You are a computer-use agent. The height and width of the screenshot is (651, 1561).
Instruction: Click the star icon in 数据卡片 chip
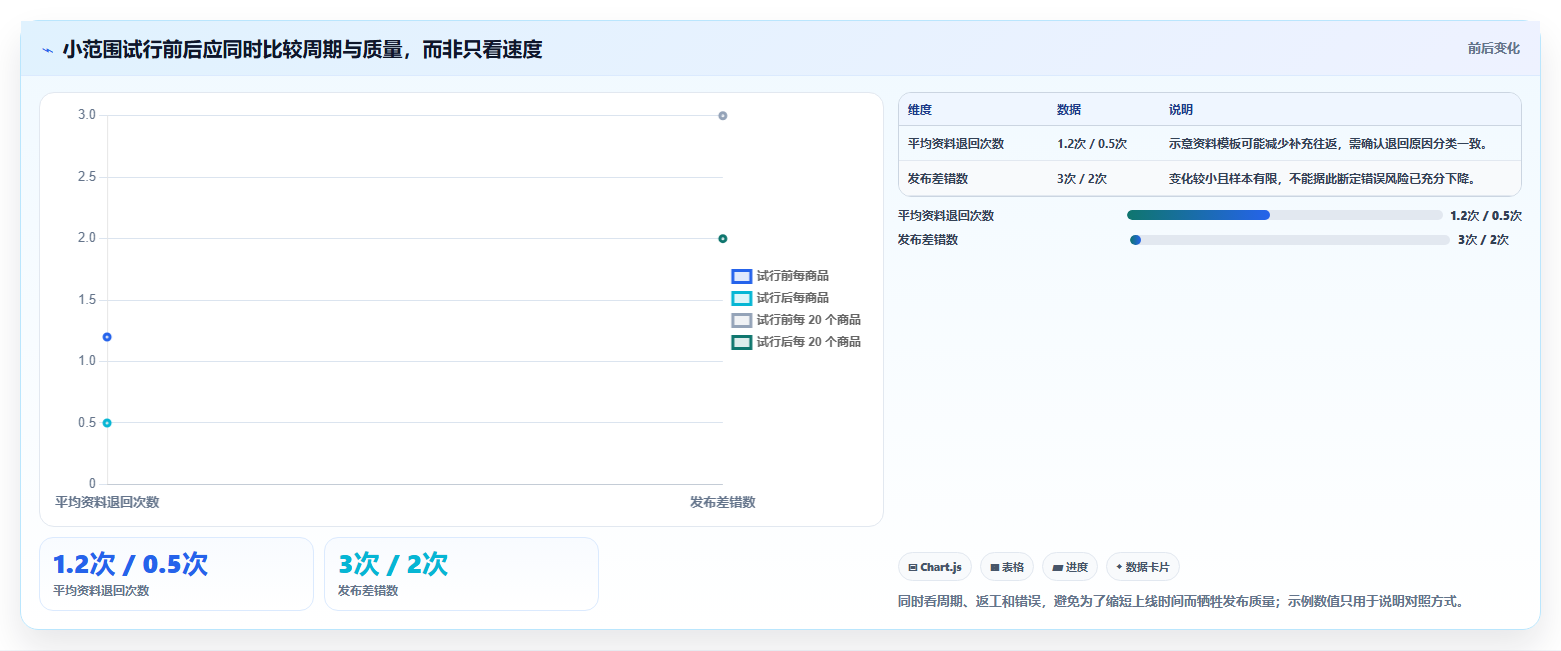[1119, 567]
